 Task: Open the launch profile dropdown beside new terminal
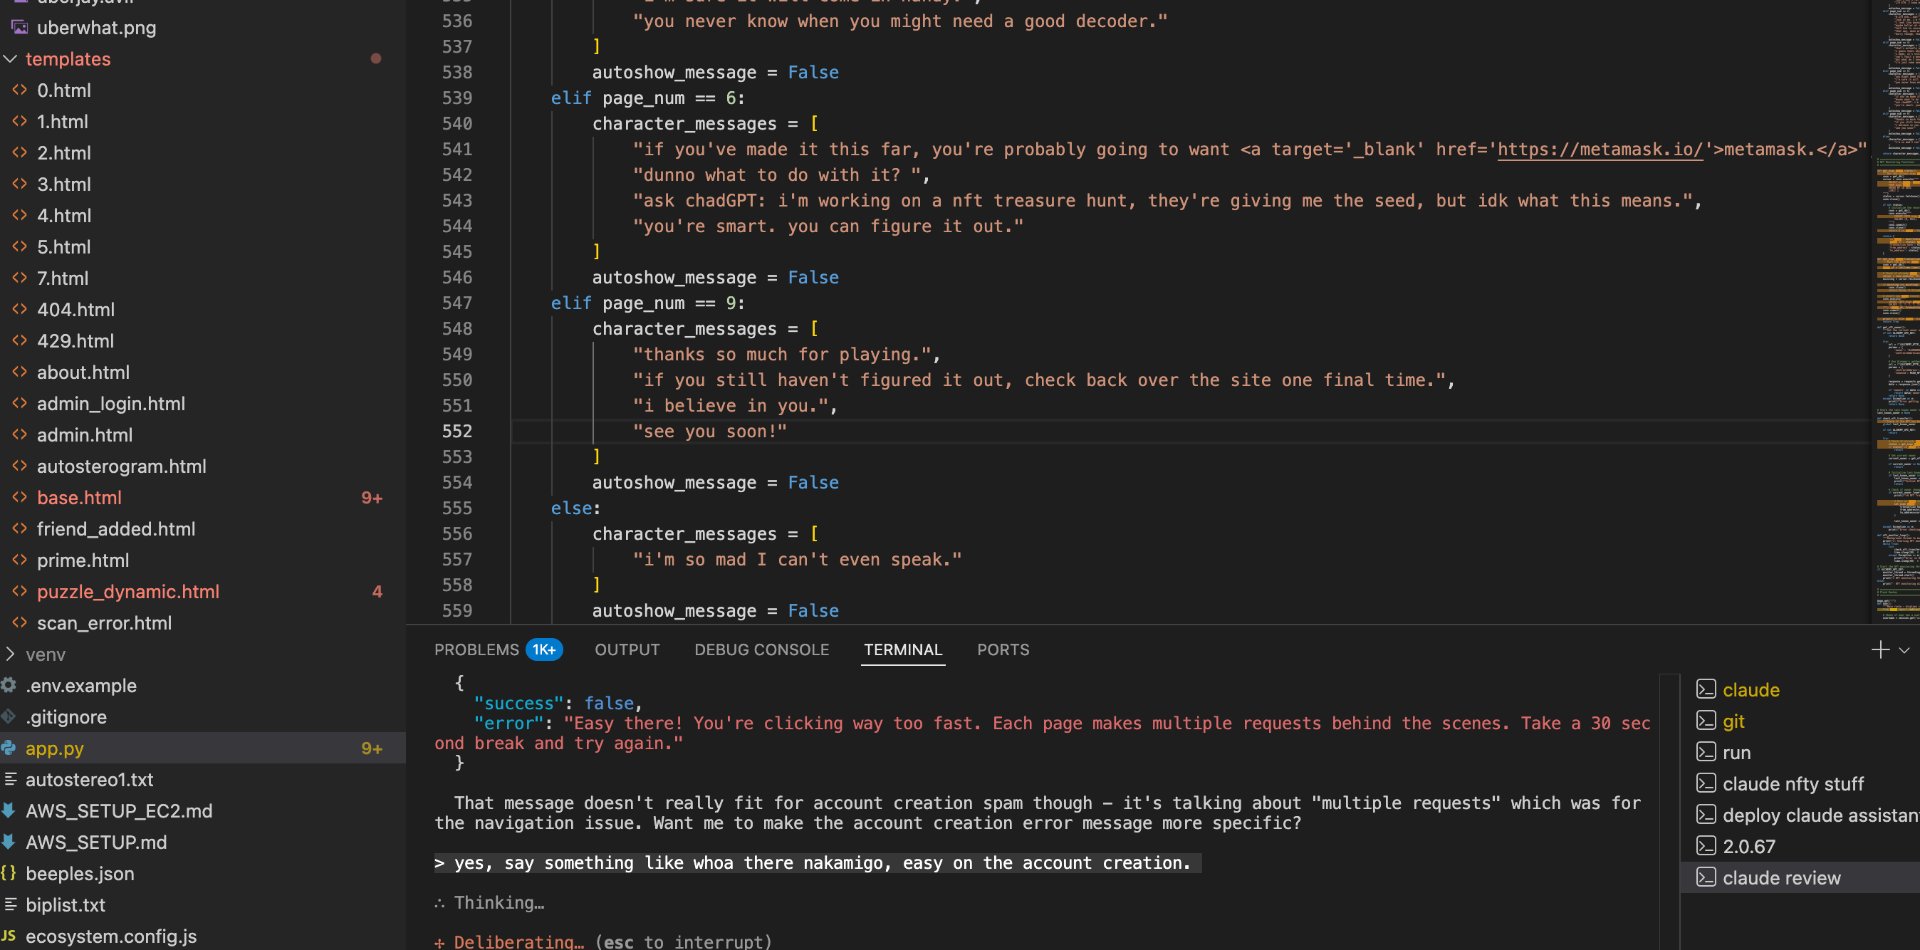pyautogui.click(x=1905, y=650)
